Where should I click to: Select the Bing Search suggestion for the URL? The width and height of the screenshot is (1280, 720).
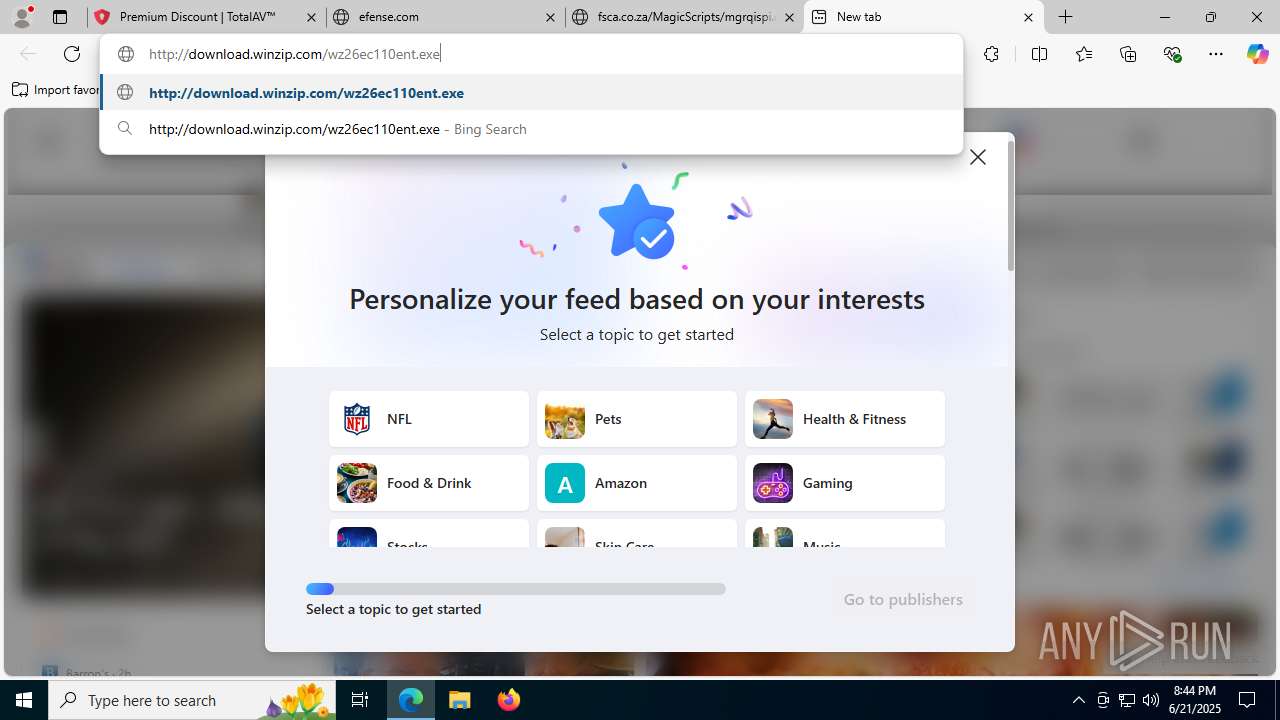(531, 129)
